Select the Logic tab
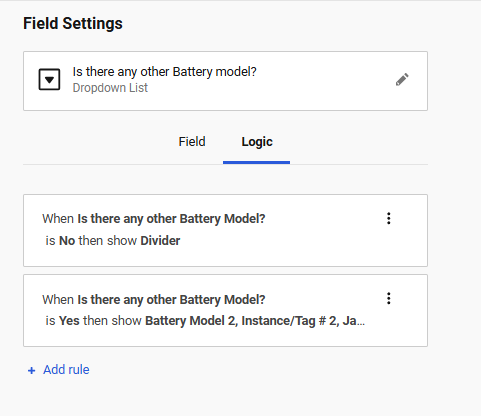 [257, 142]
